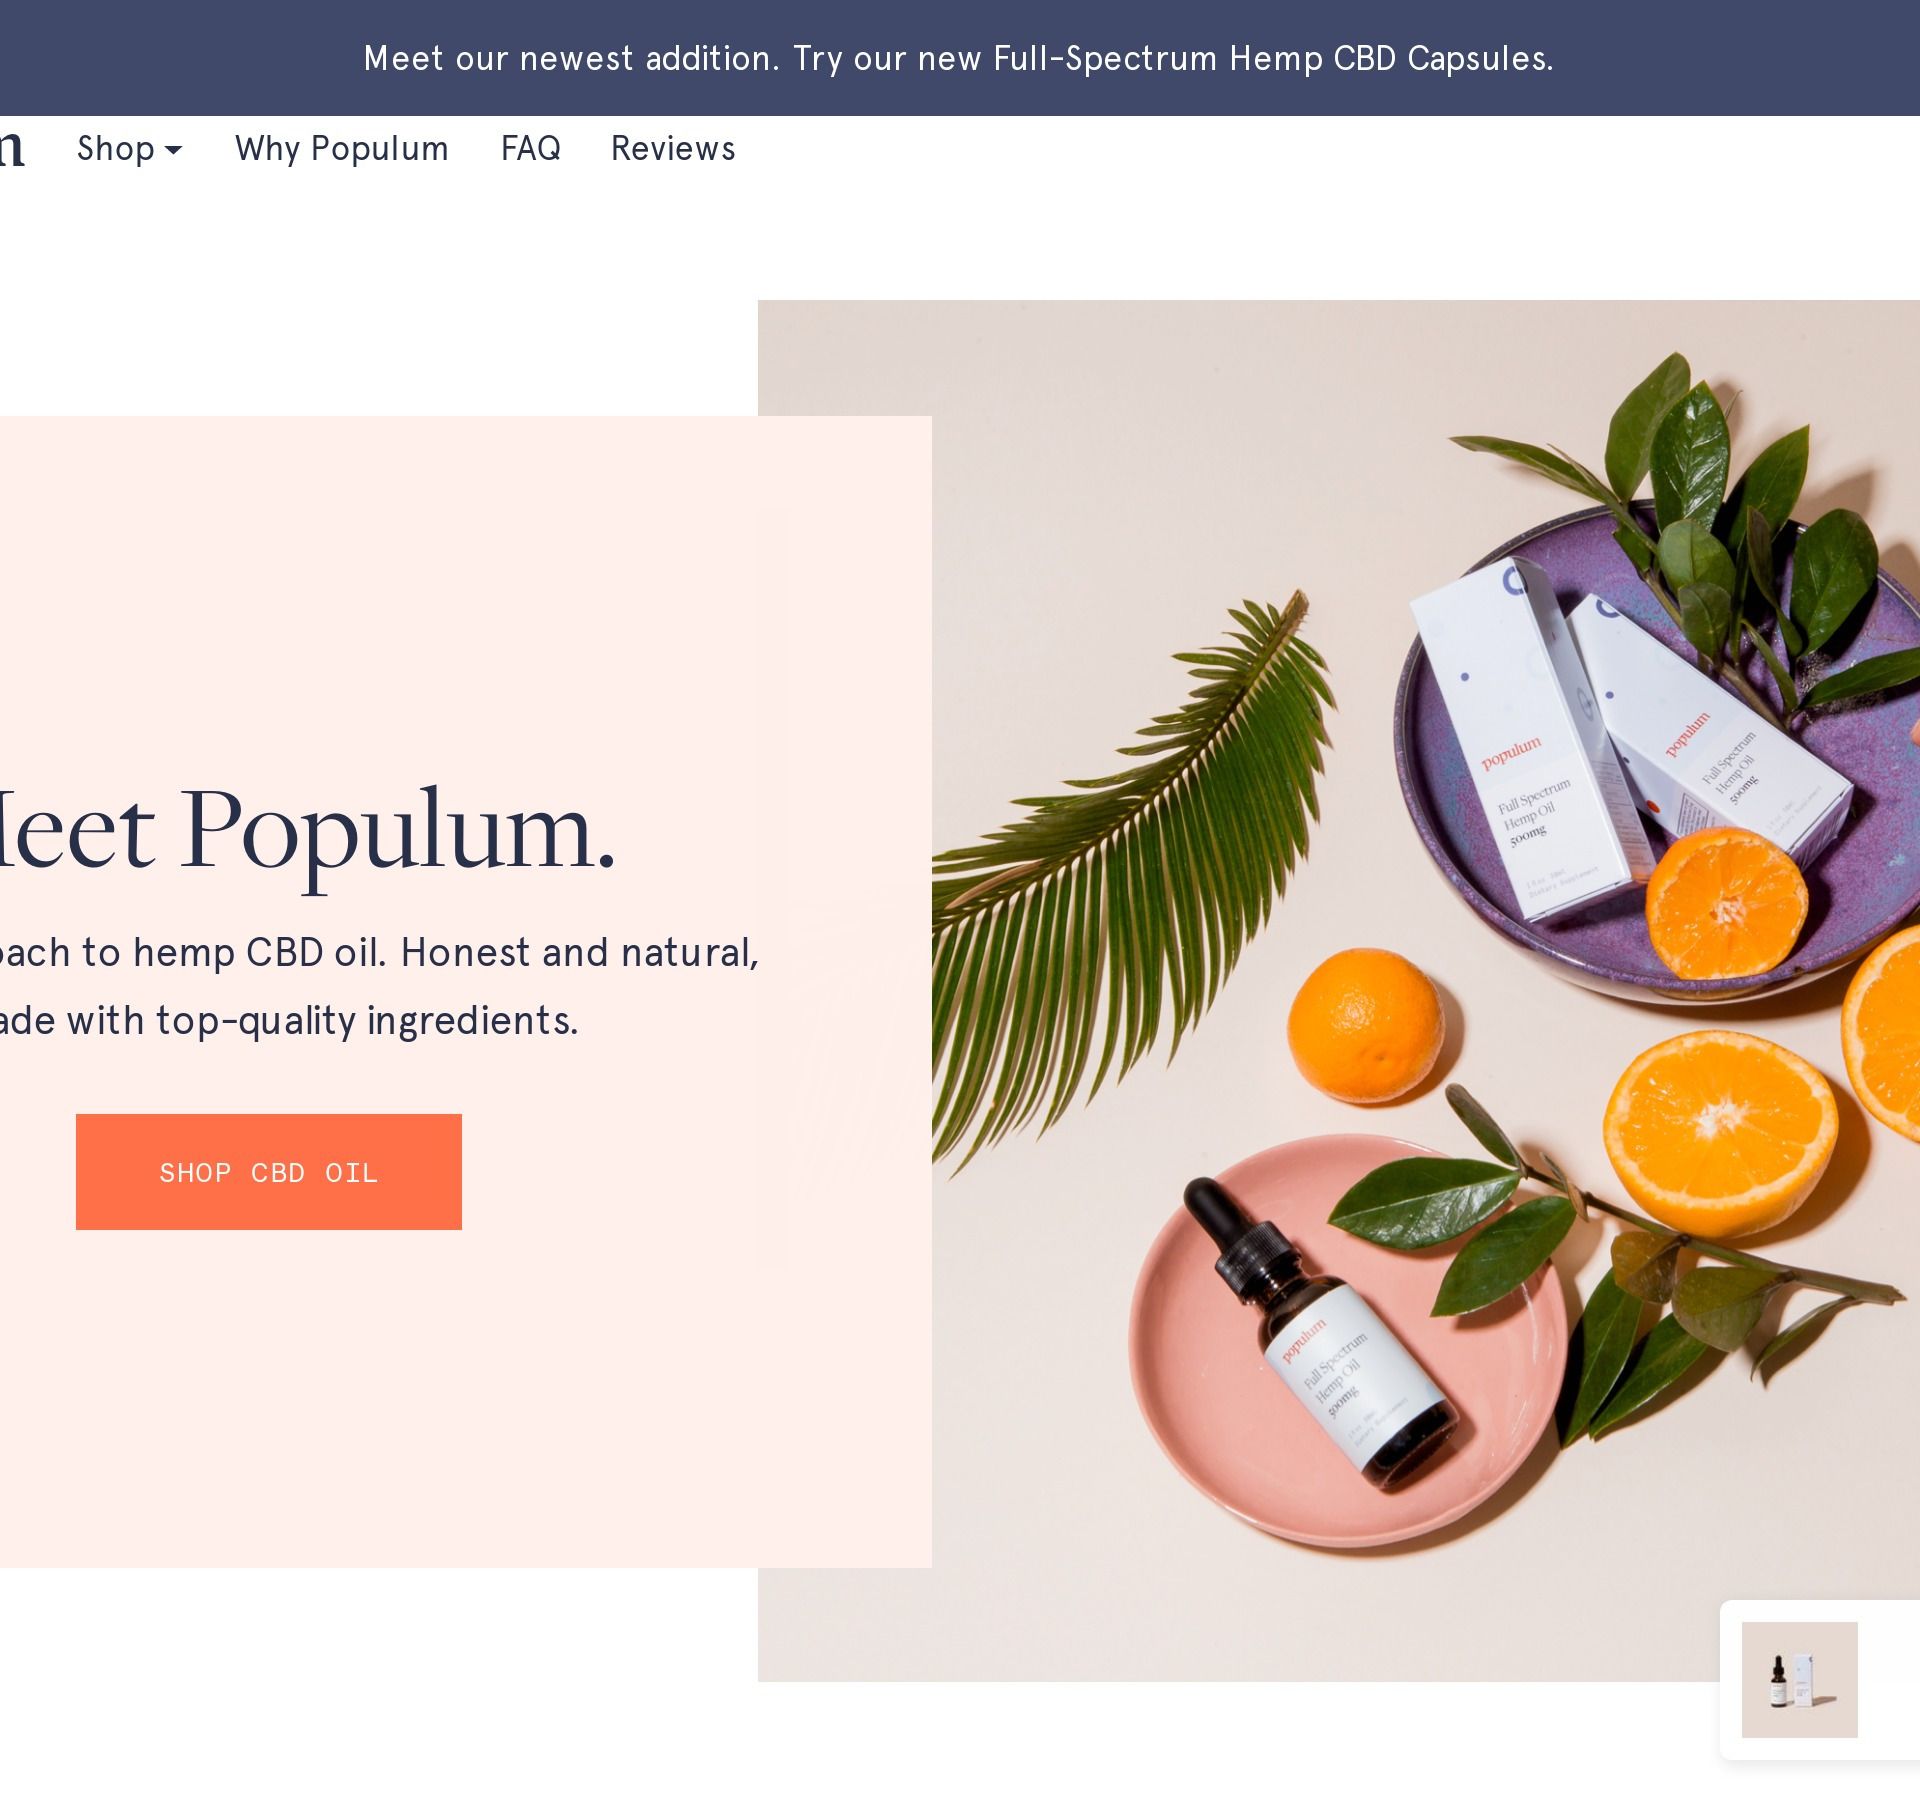
Task: Click the Populum logo at top left
Action: (x=10, y=149)
